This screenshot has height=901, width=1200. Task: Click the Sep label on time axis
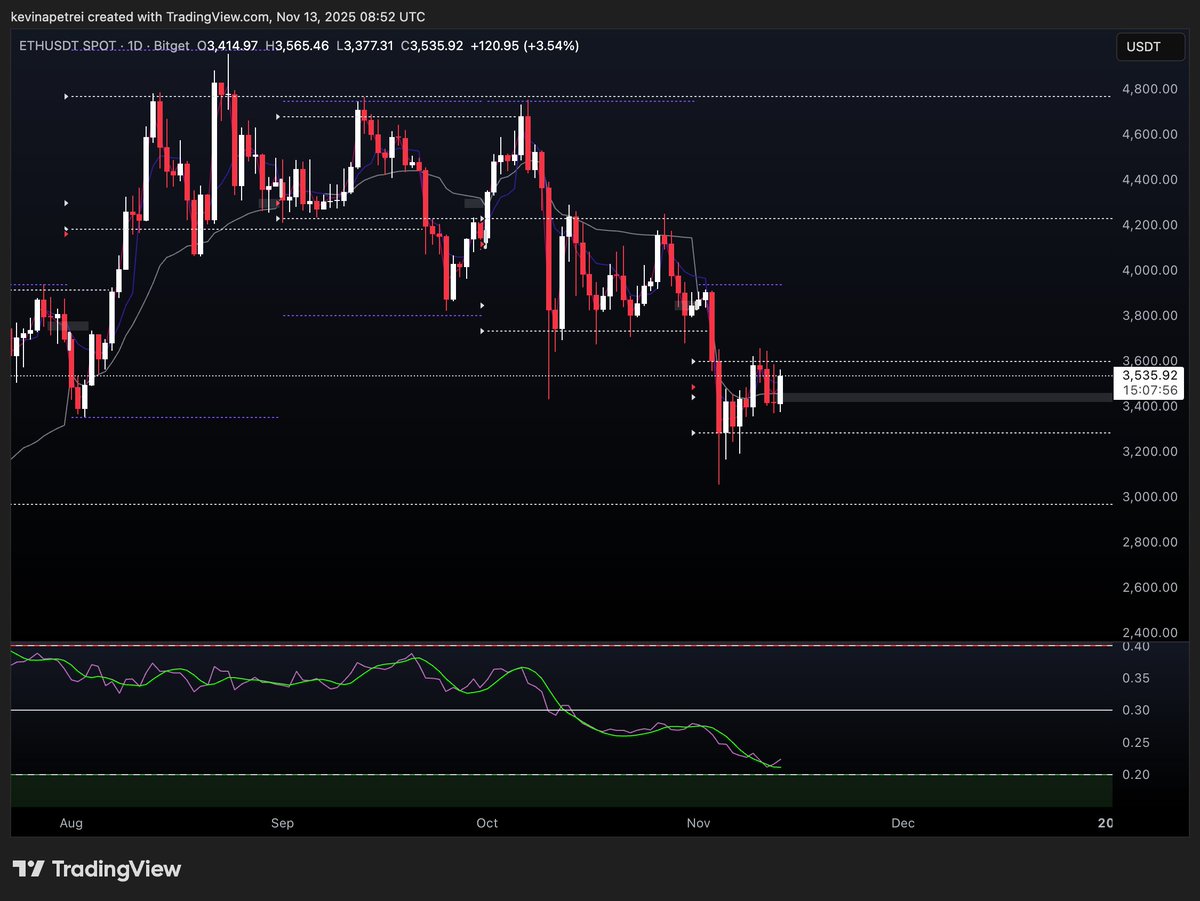pos(282,823)
